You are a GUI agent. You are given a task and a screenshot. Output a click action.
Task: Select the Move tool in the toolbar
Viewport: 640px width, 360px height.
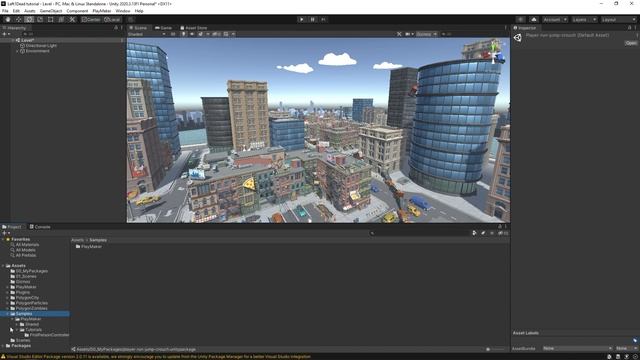[18, 19]
